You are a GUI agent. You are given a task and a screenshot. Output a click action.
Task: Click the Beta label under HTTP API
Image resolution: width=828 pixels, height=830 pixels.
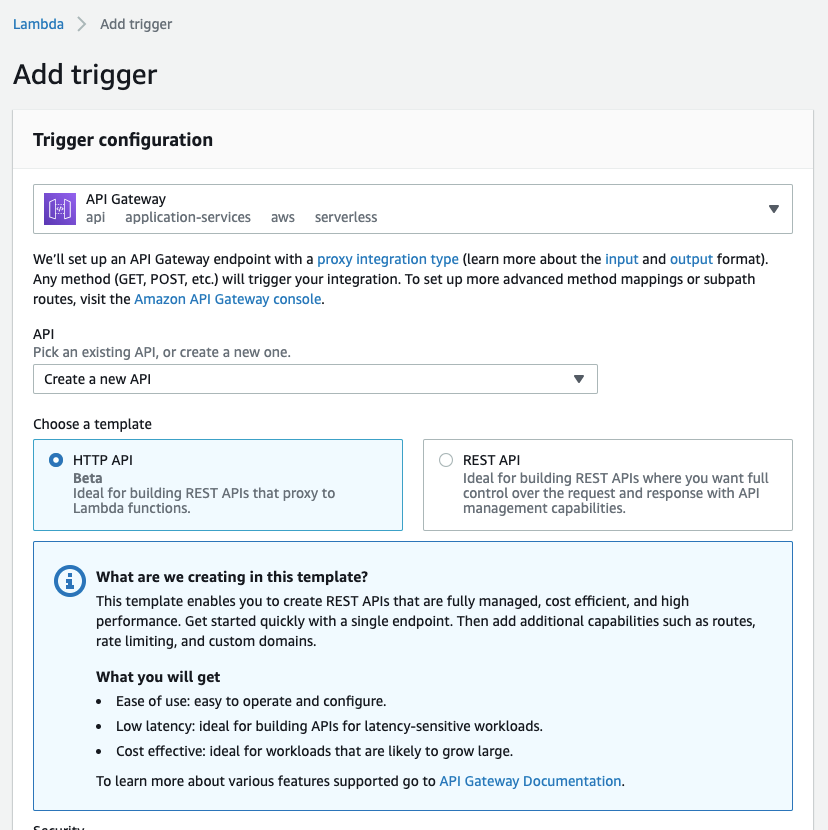tap(88, 478)
